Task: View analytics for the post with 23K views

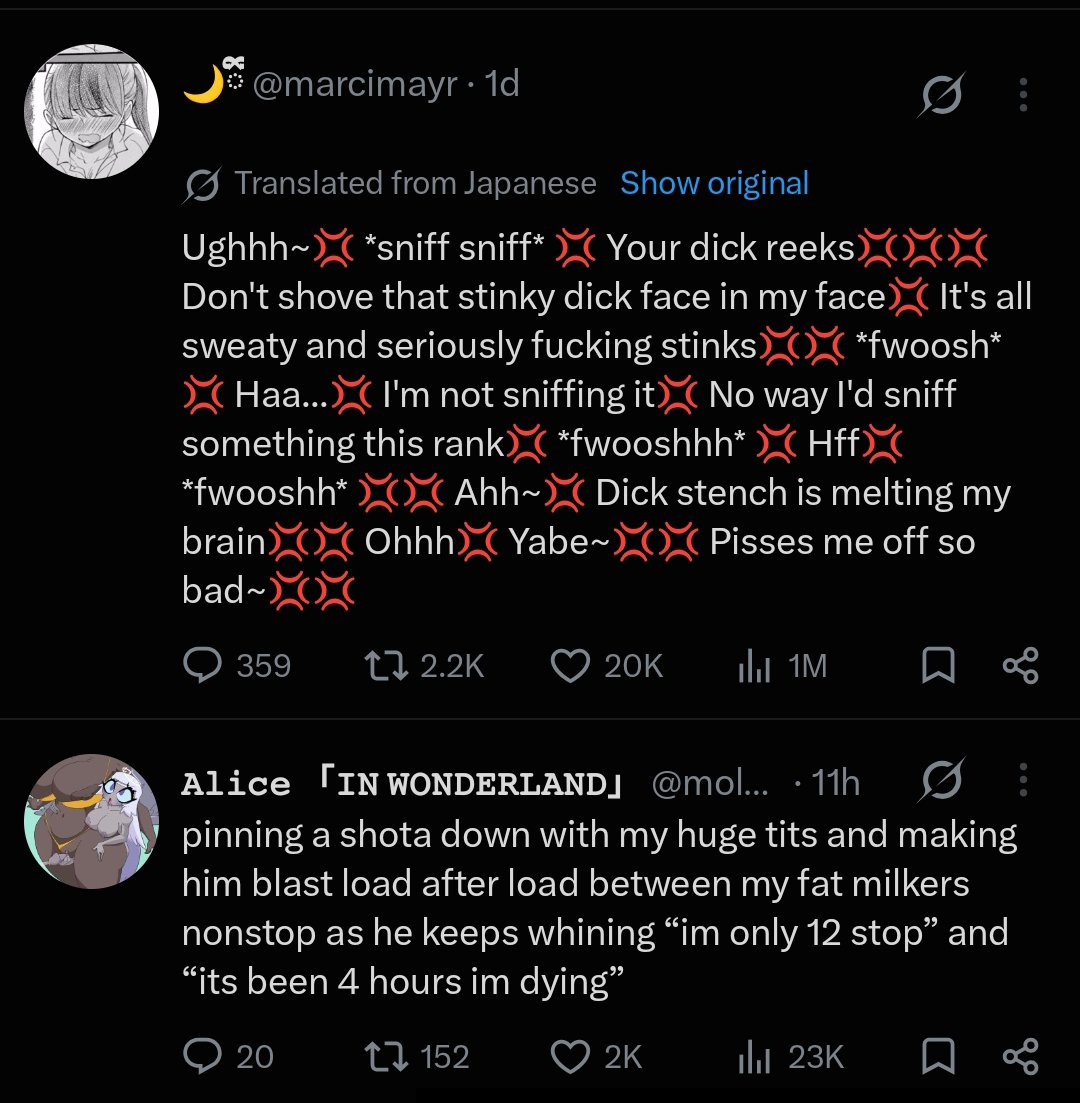Action: coord(790,1056)
